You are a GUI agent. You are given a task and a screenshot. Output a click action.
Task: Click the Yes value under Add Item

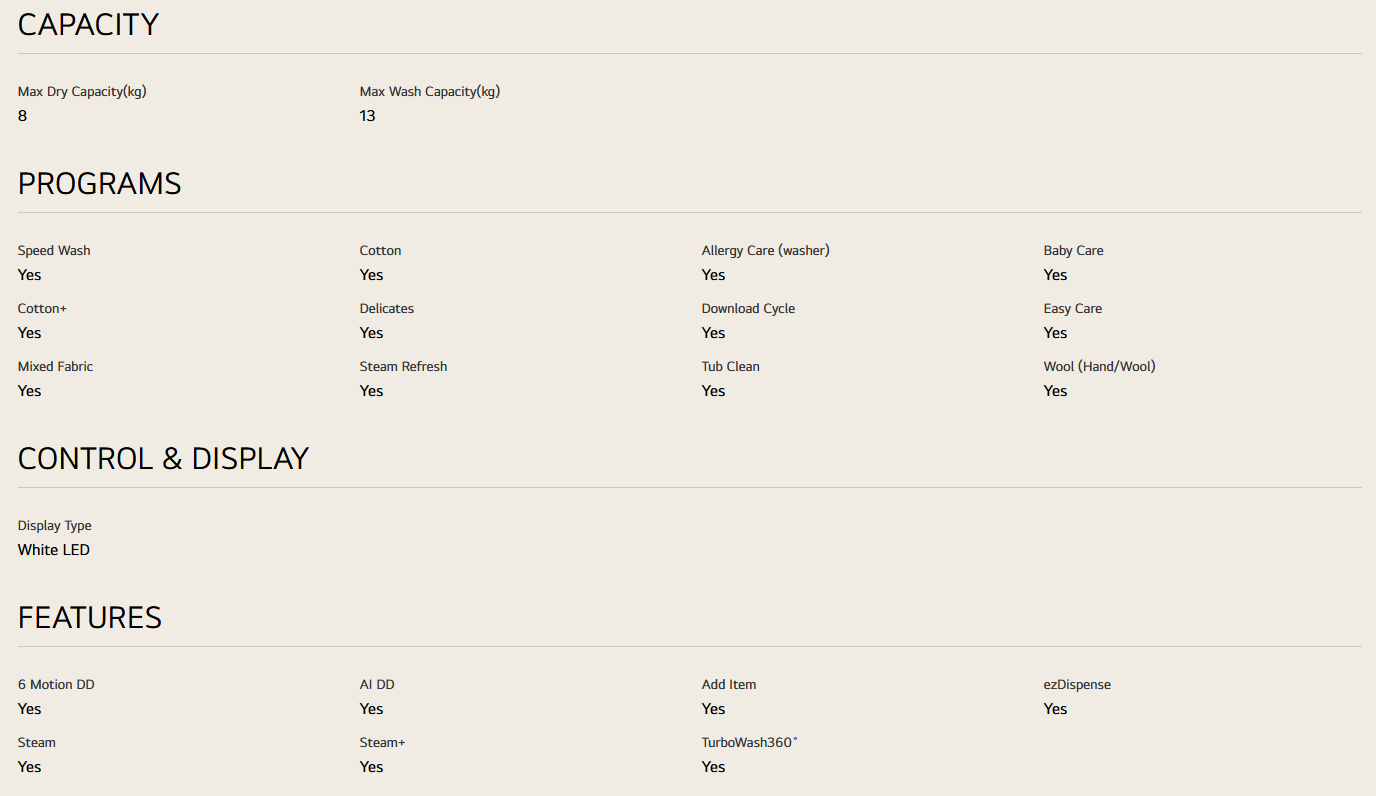(x=713, y=709)
